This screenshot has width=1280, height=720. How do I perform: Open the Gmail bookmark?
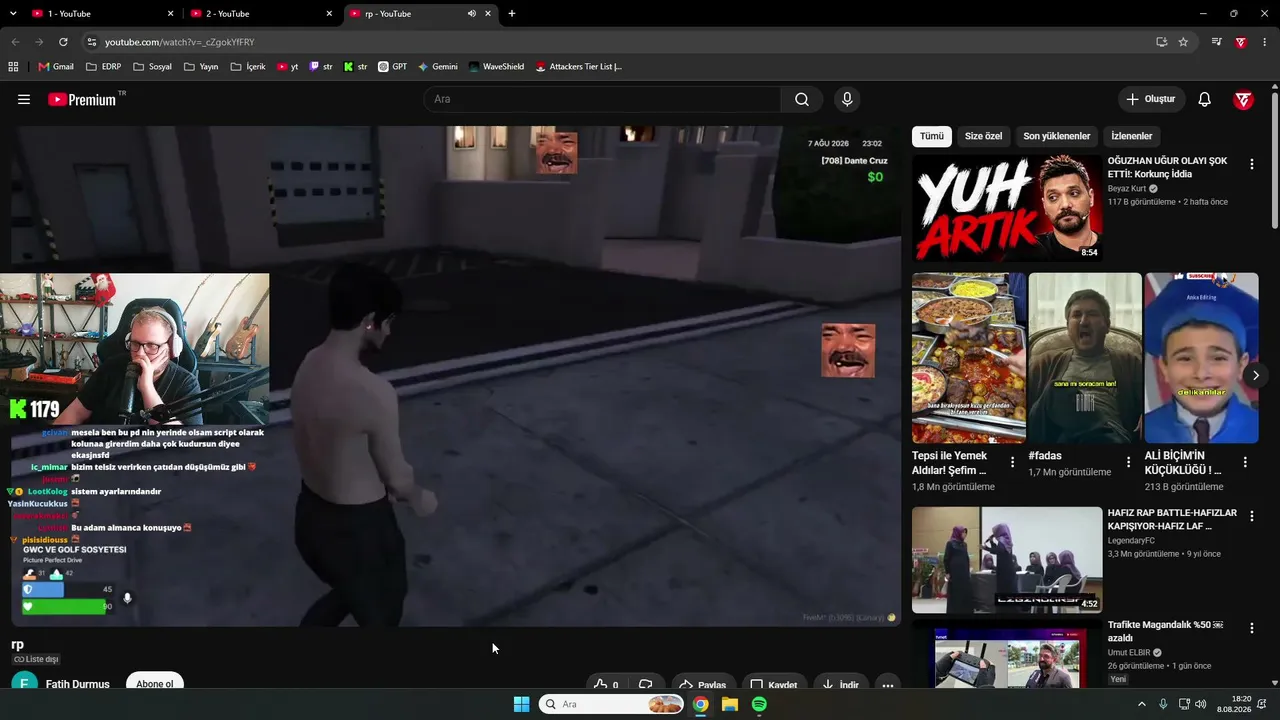click(x=56, y=67)
